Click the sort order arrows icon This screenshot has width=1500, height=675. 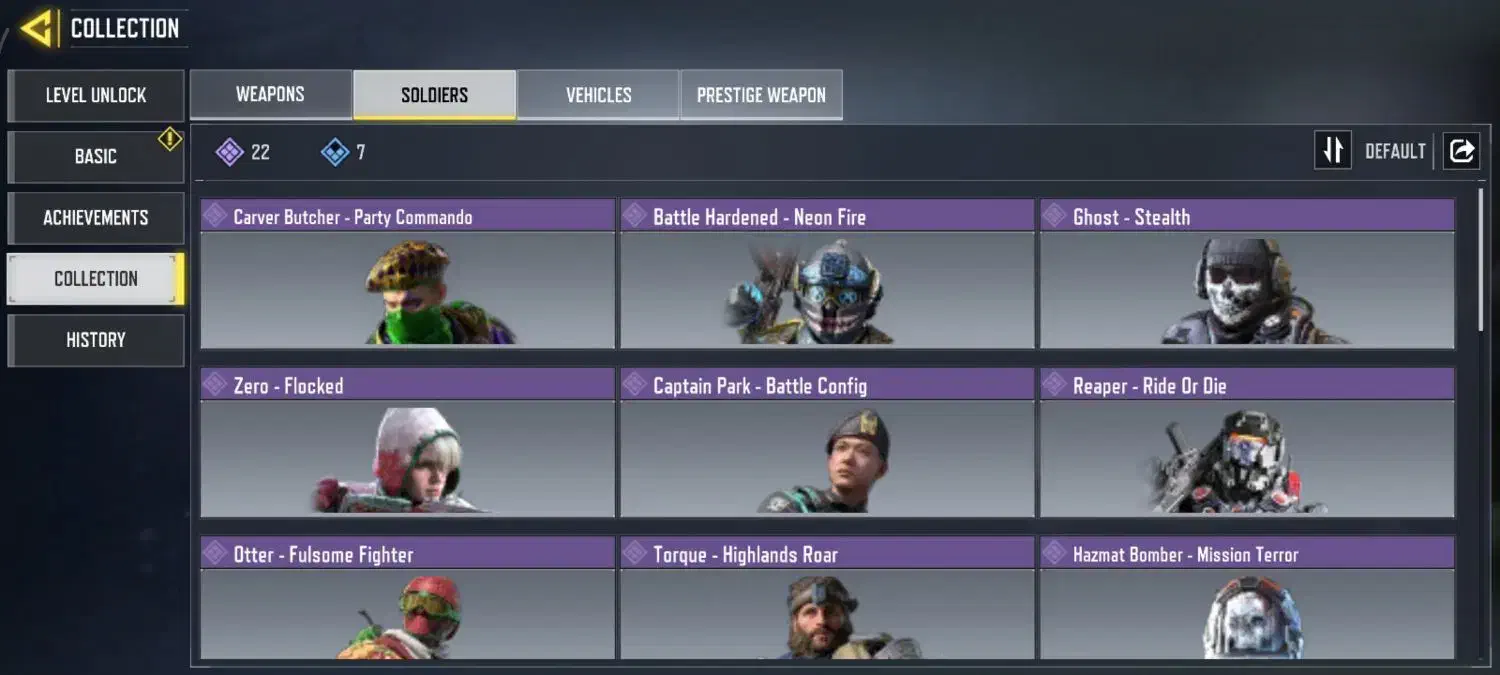tap(1332, 151)
